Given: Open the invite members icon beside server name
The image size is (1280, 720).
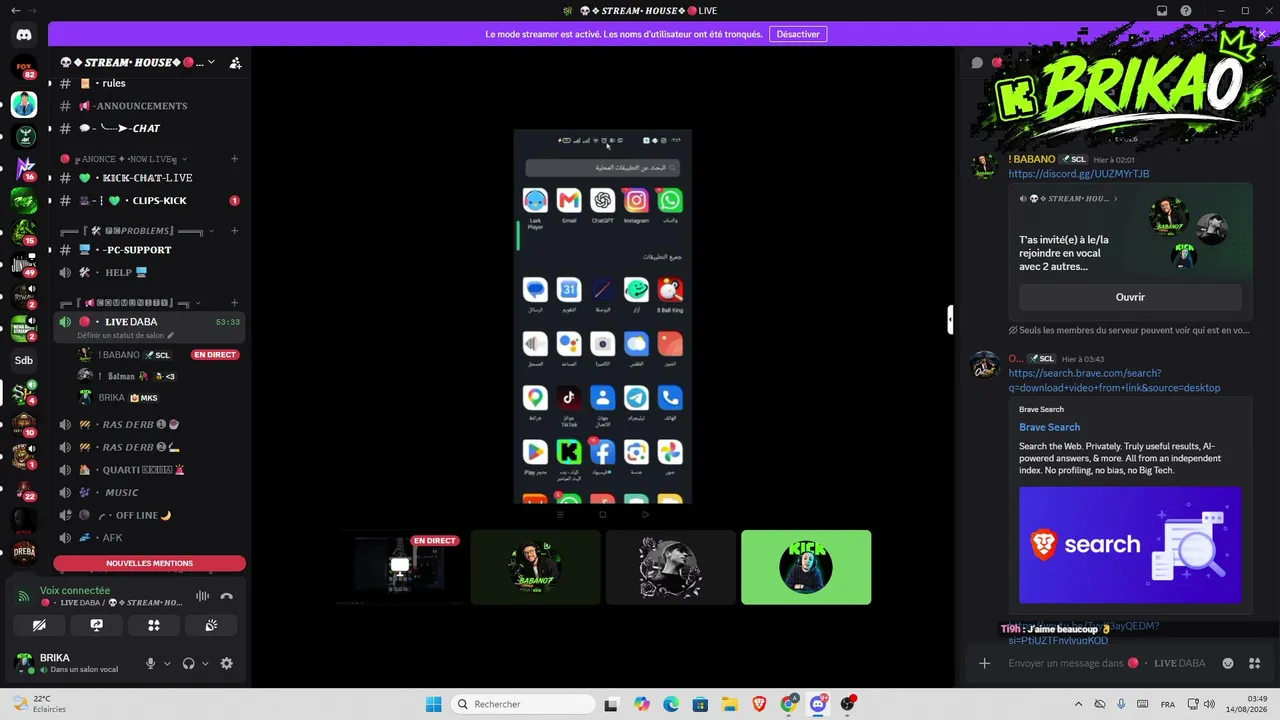Looking at the screenshot, I should (235, 62).
